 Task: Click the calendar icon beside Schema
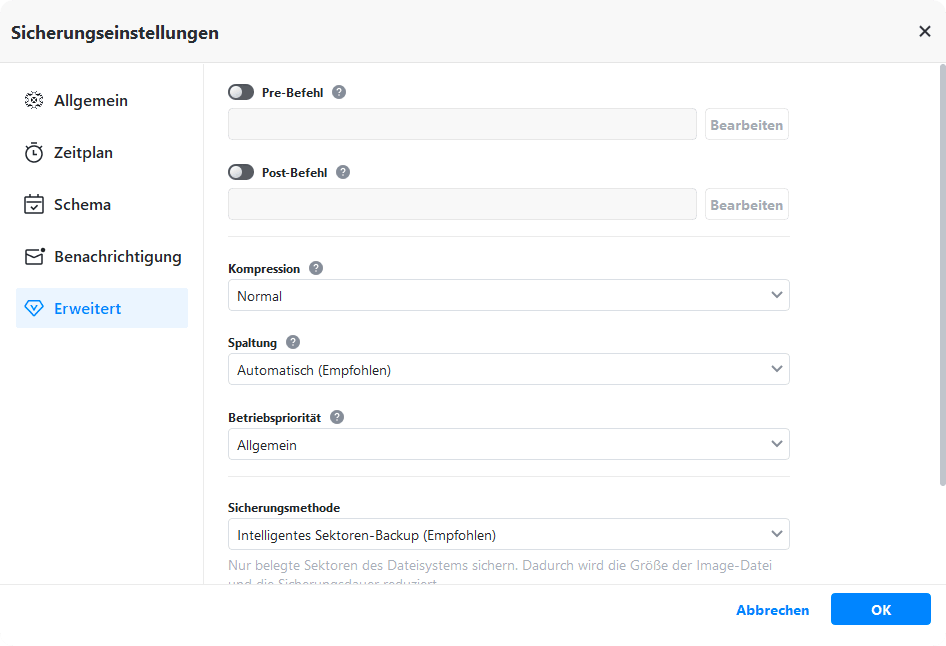tap(34, 205)
